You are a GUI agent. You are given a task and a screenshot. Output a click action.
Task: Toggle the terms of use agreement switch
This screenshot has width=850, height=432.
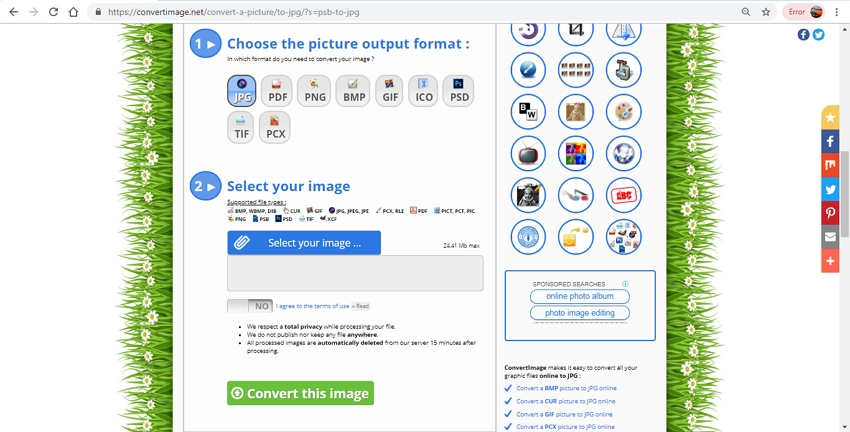[x=249, y=306]
